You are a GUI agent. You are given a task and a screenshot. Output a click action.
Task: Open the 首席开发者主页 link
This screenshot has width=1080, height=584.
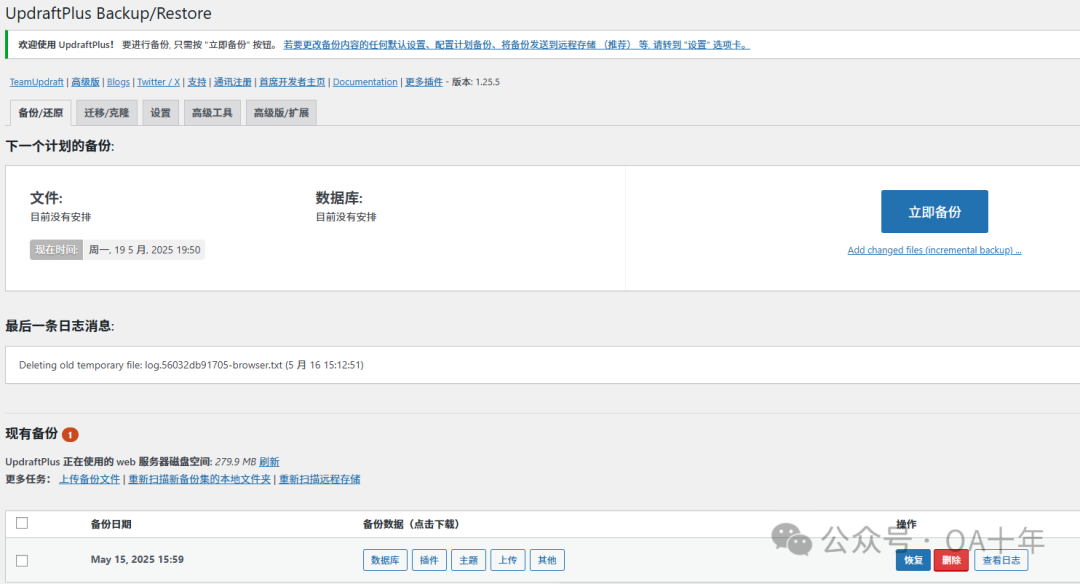[292, 82]
